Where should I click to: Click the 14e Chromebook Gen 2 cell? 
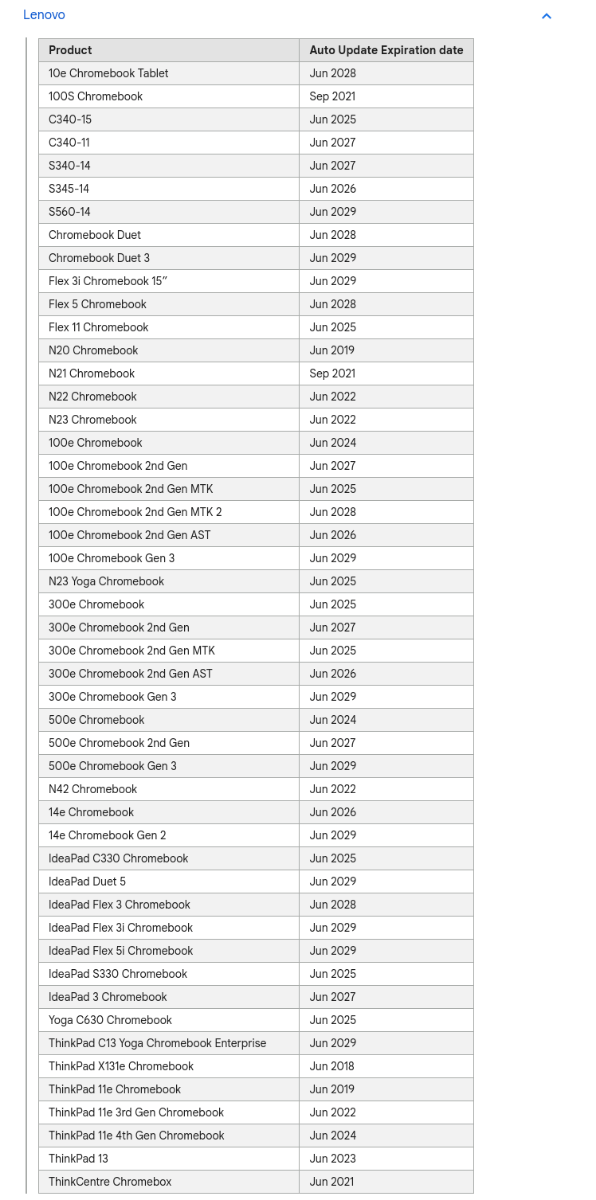pyautogui.click(x=168, y=835)
